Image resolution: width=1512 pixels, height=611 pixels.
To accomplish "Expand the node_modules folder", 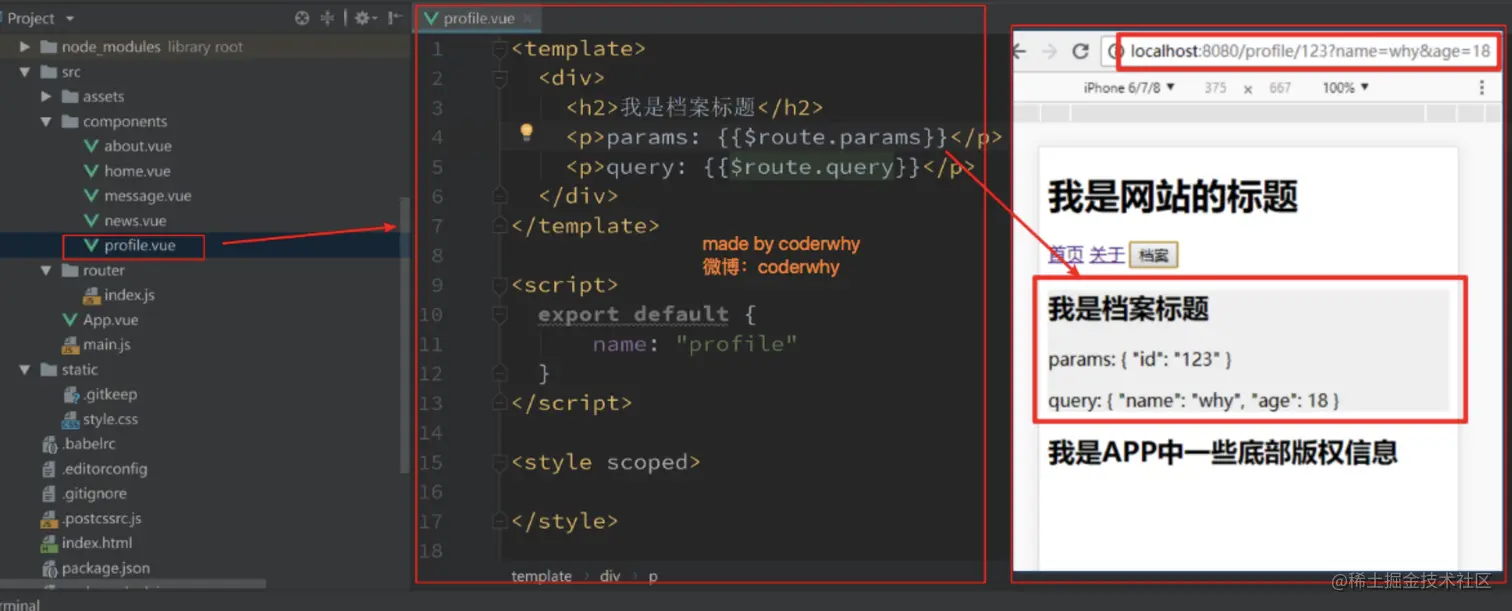I will pos(25,47).
